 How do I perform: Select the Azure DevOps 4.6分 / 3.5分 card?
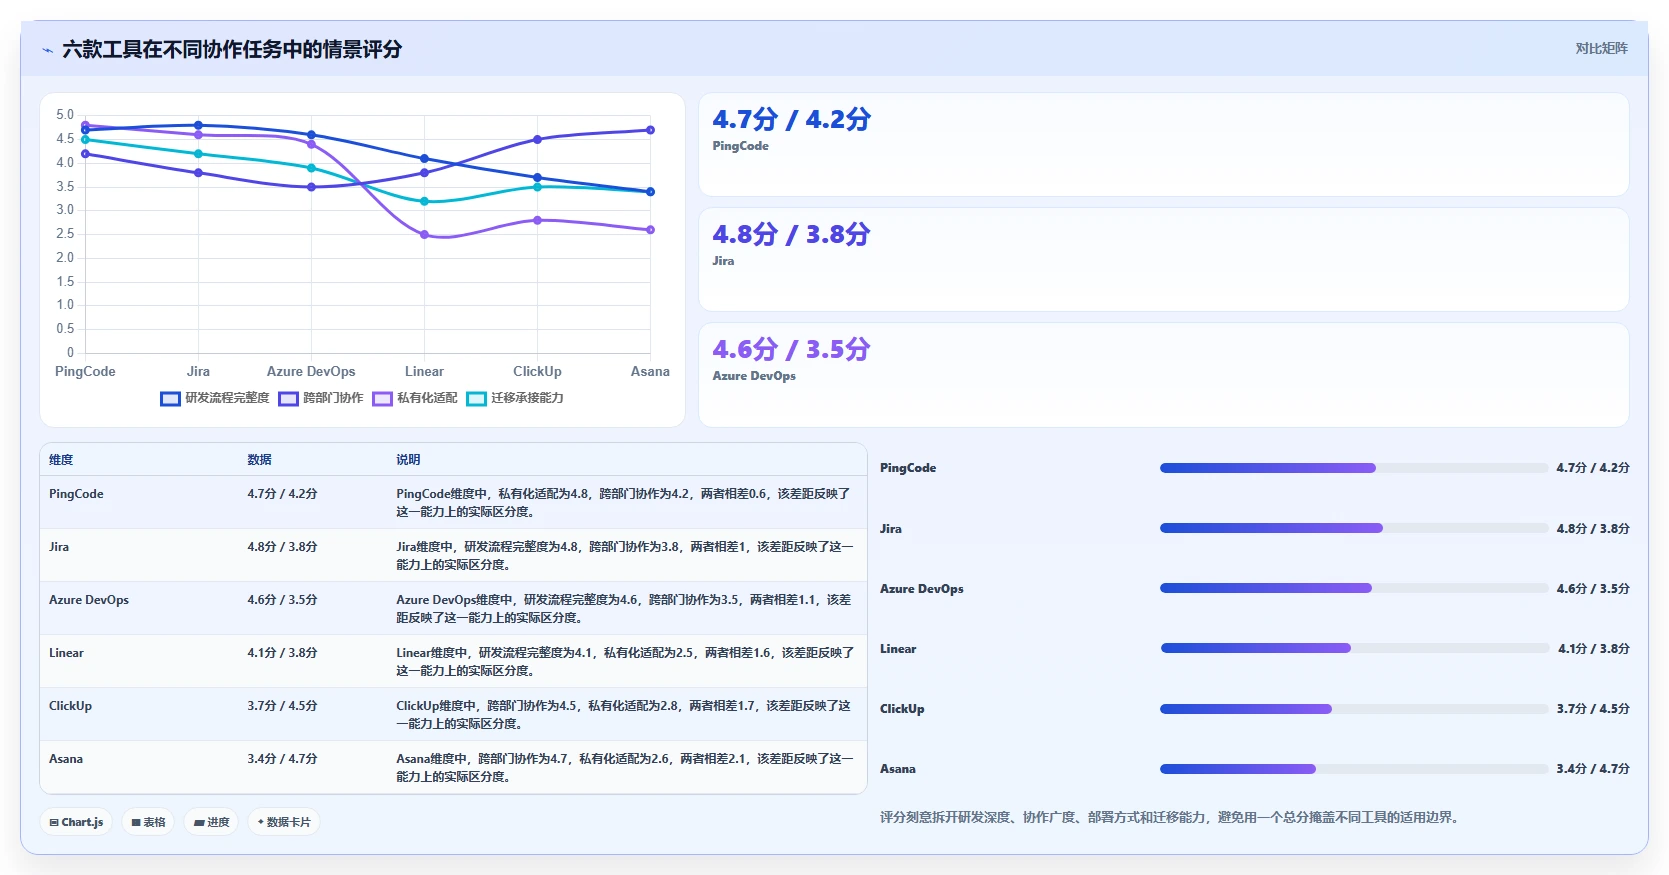(x=1163, y=375)
